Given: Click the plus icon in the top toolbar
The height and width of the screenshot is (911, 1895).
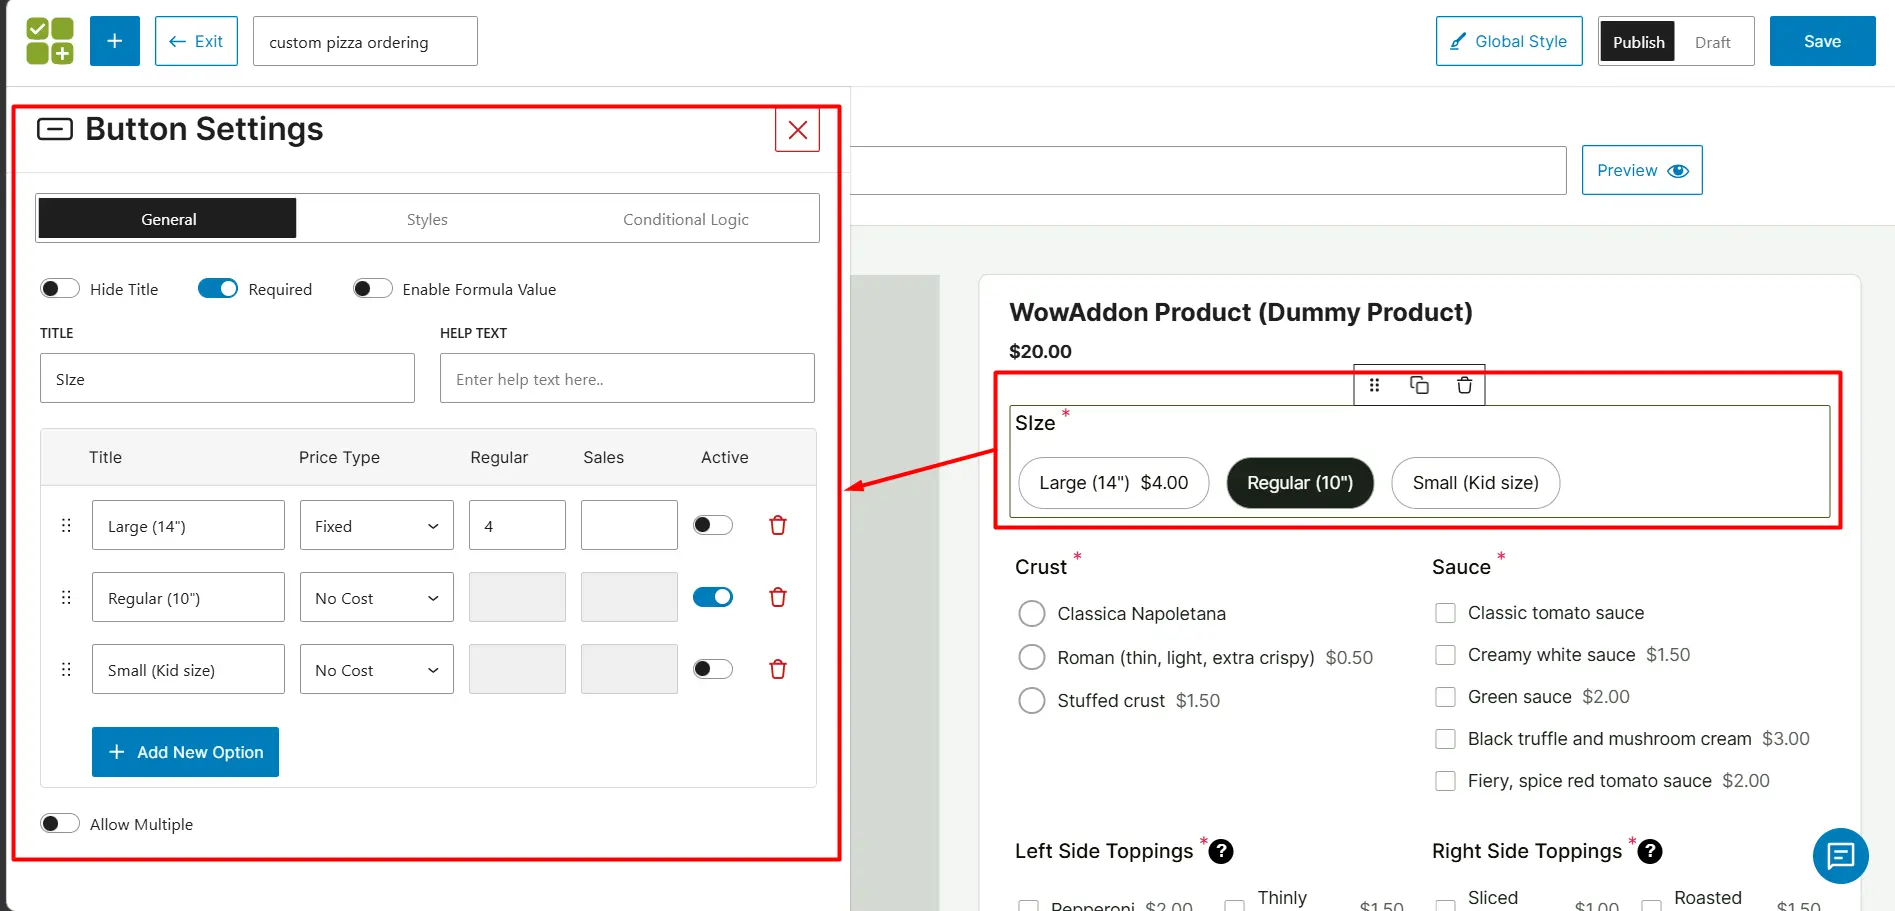Looking at the screenshot, I should [x=114, y=41].
